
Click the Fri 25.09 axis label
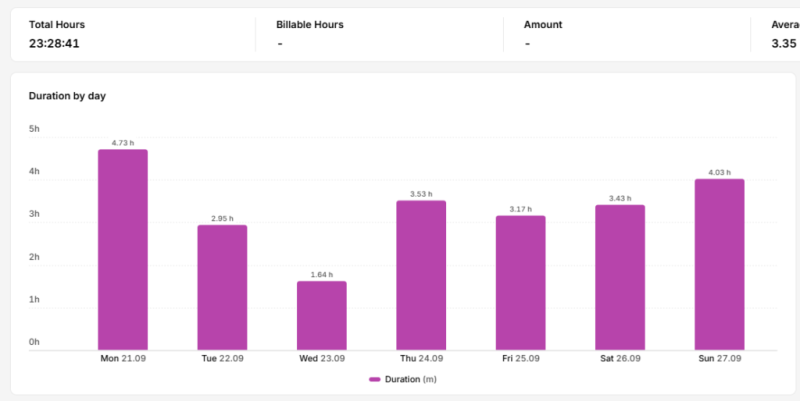[x=521, y=359]
